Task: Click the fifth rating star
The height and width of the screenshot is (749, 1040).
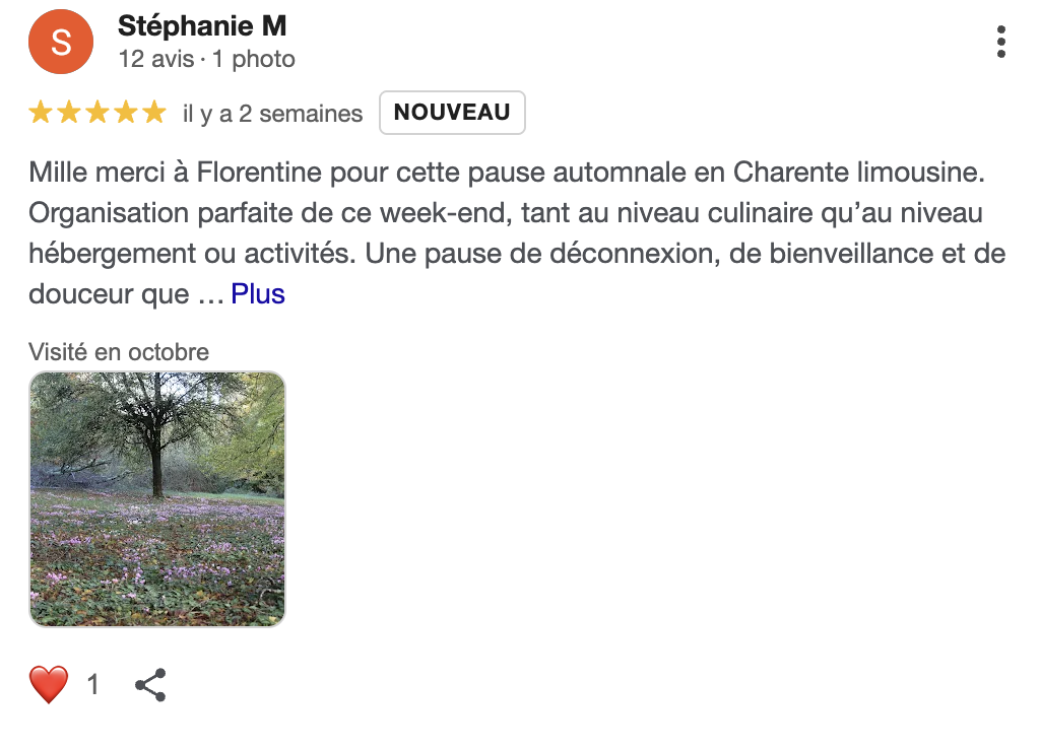Action: 153,112
